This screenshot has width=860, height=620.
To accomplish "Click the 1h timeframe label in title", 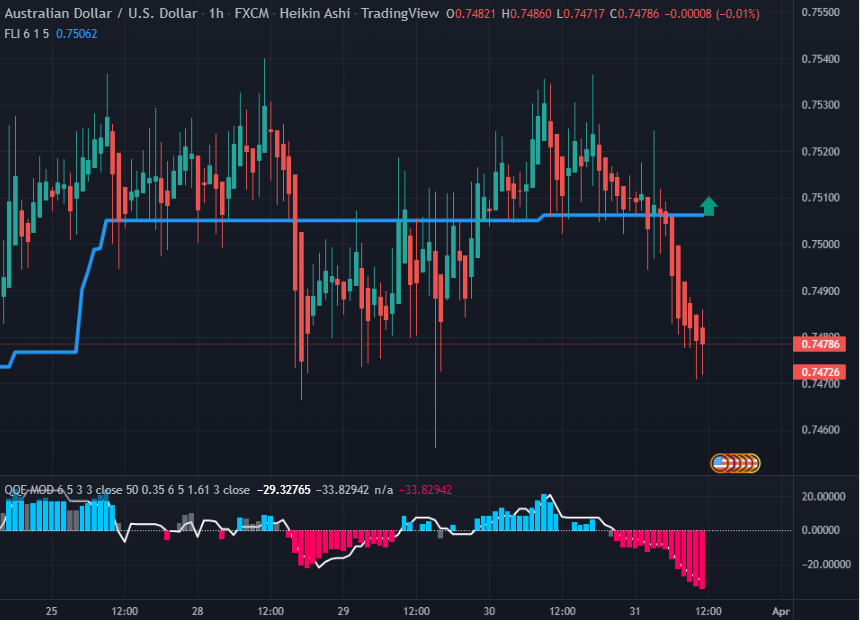I will [216, 14].
